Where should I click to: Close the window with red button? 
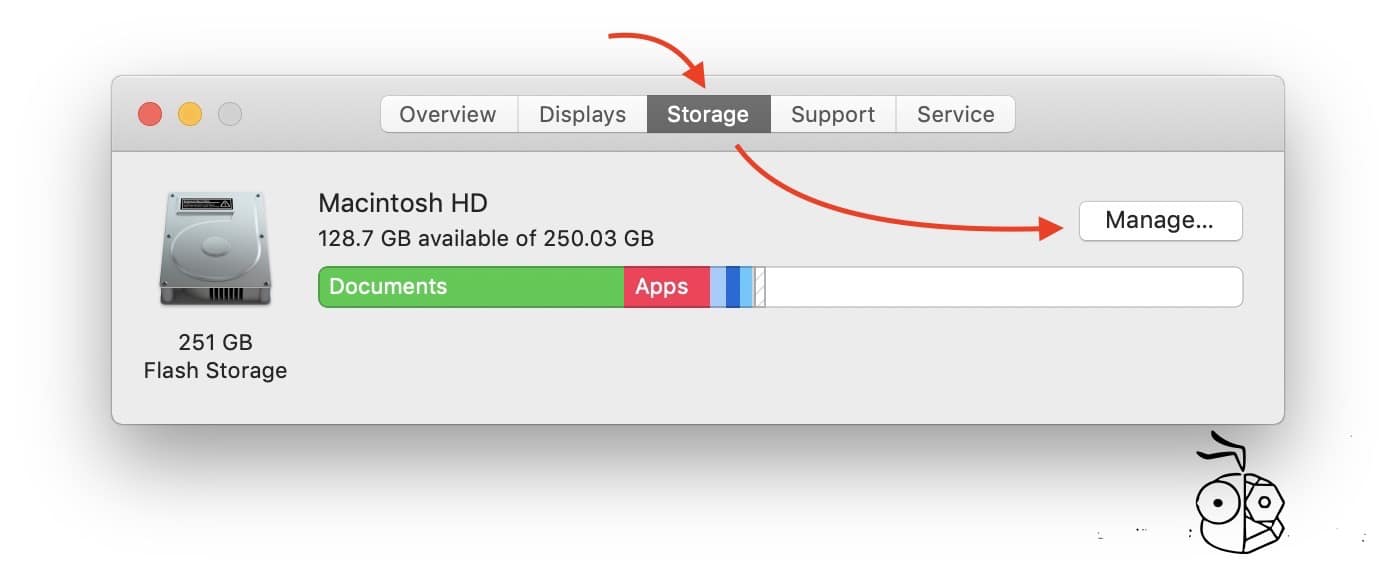(150, 114)
